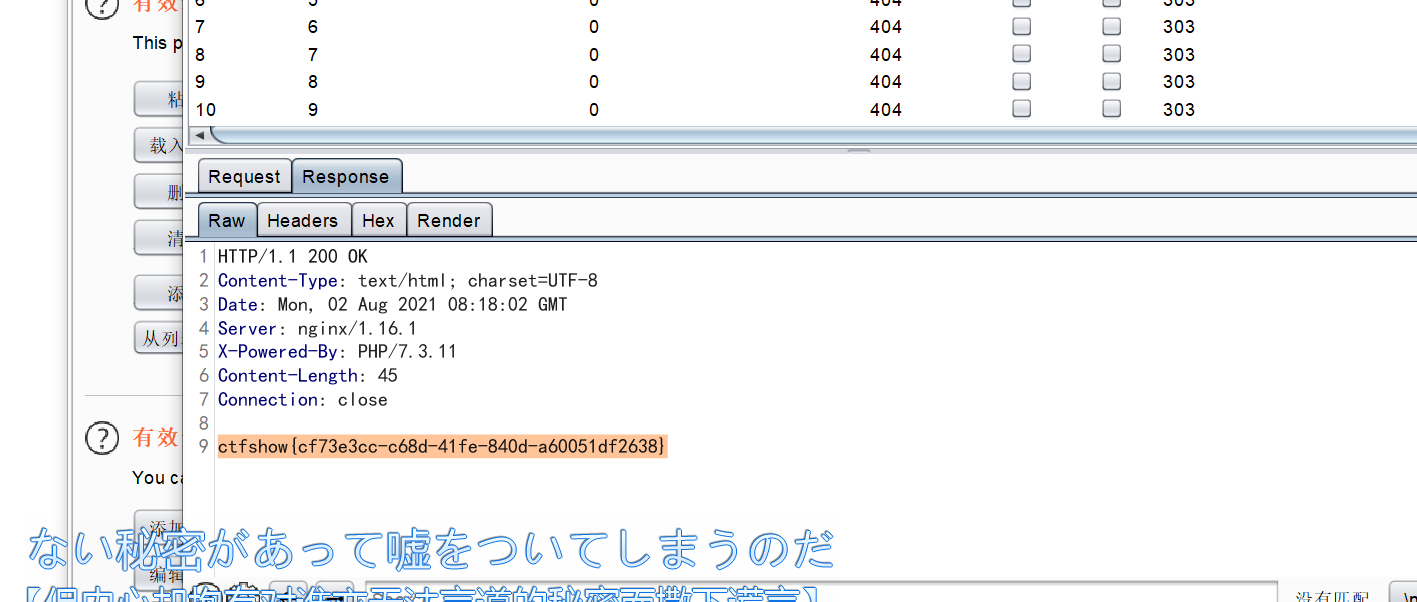Click the help question-mark icon beside top payload section
Viewport: 1417px width, 602px height.
point(102,8)
